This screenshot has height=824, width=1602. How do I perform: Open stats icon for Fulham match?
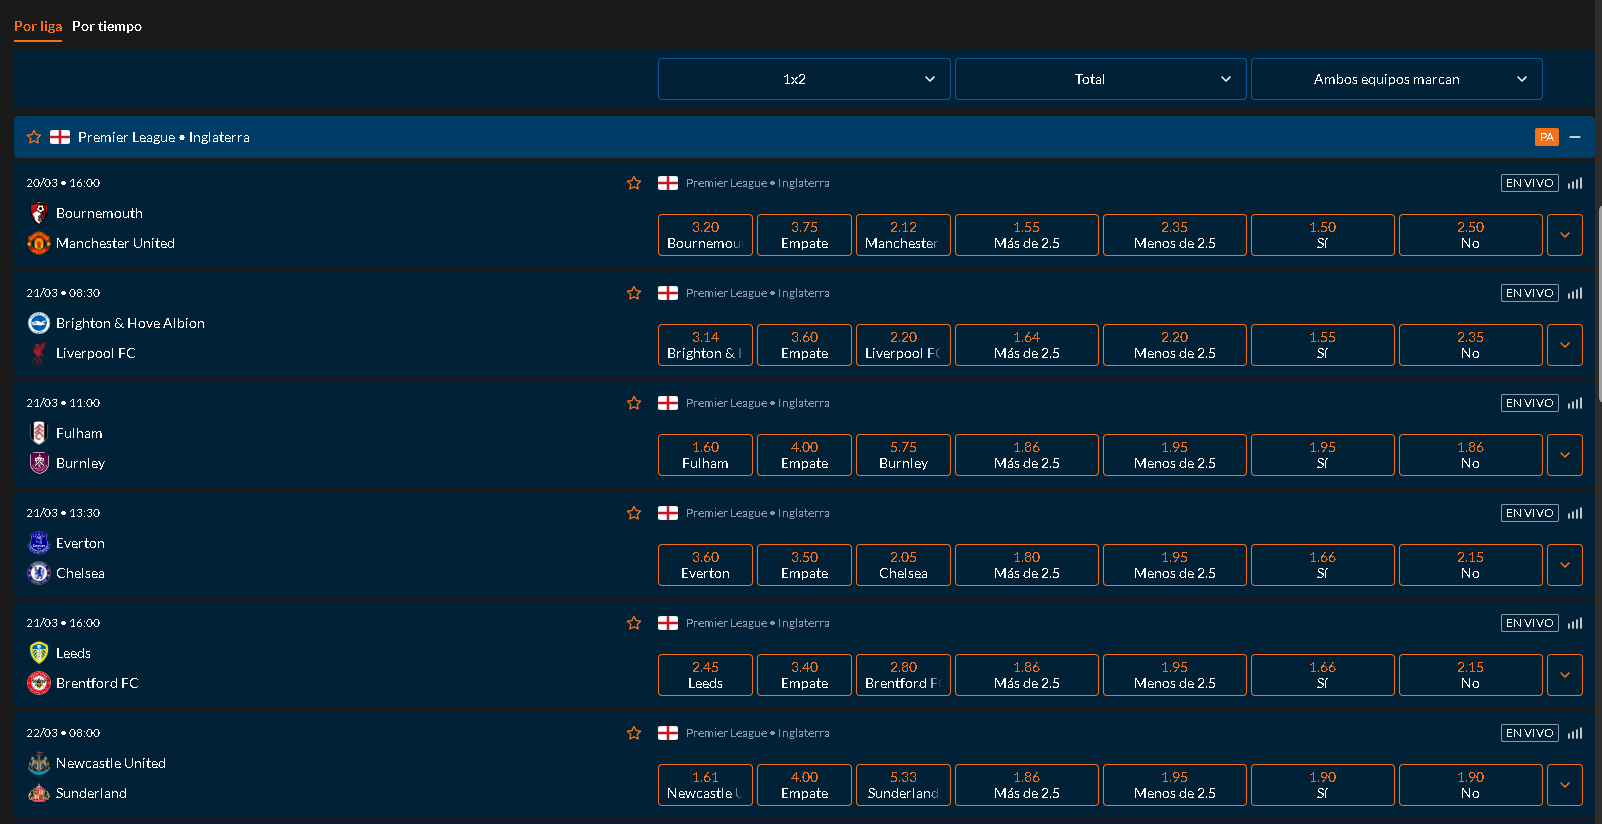click(x=1575, y=403)
